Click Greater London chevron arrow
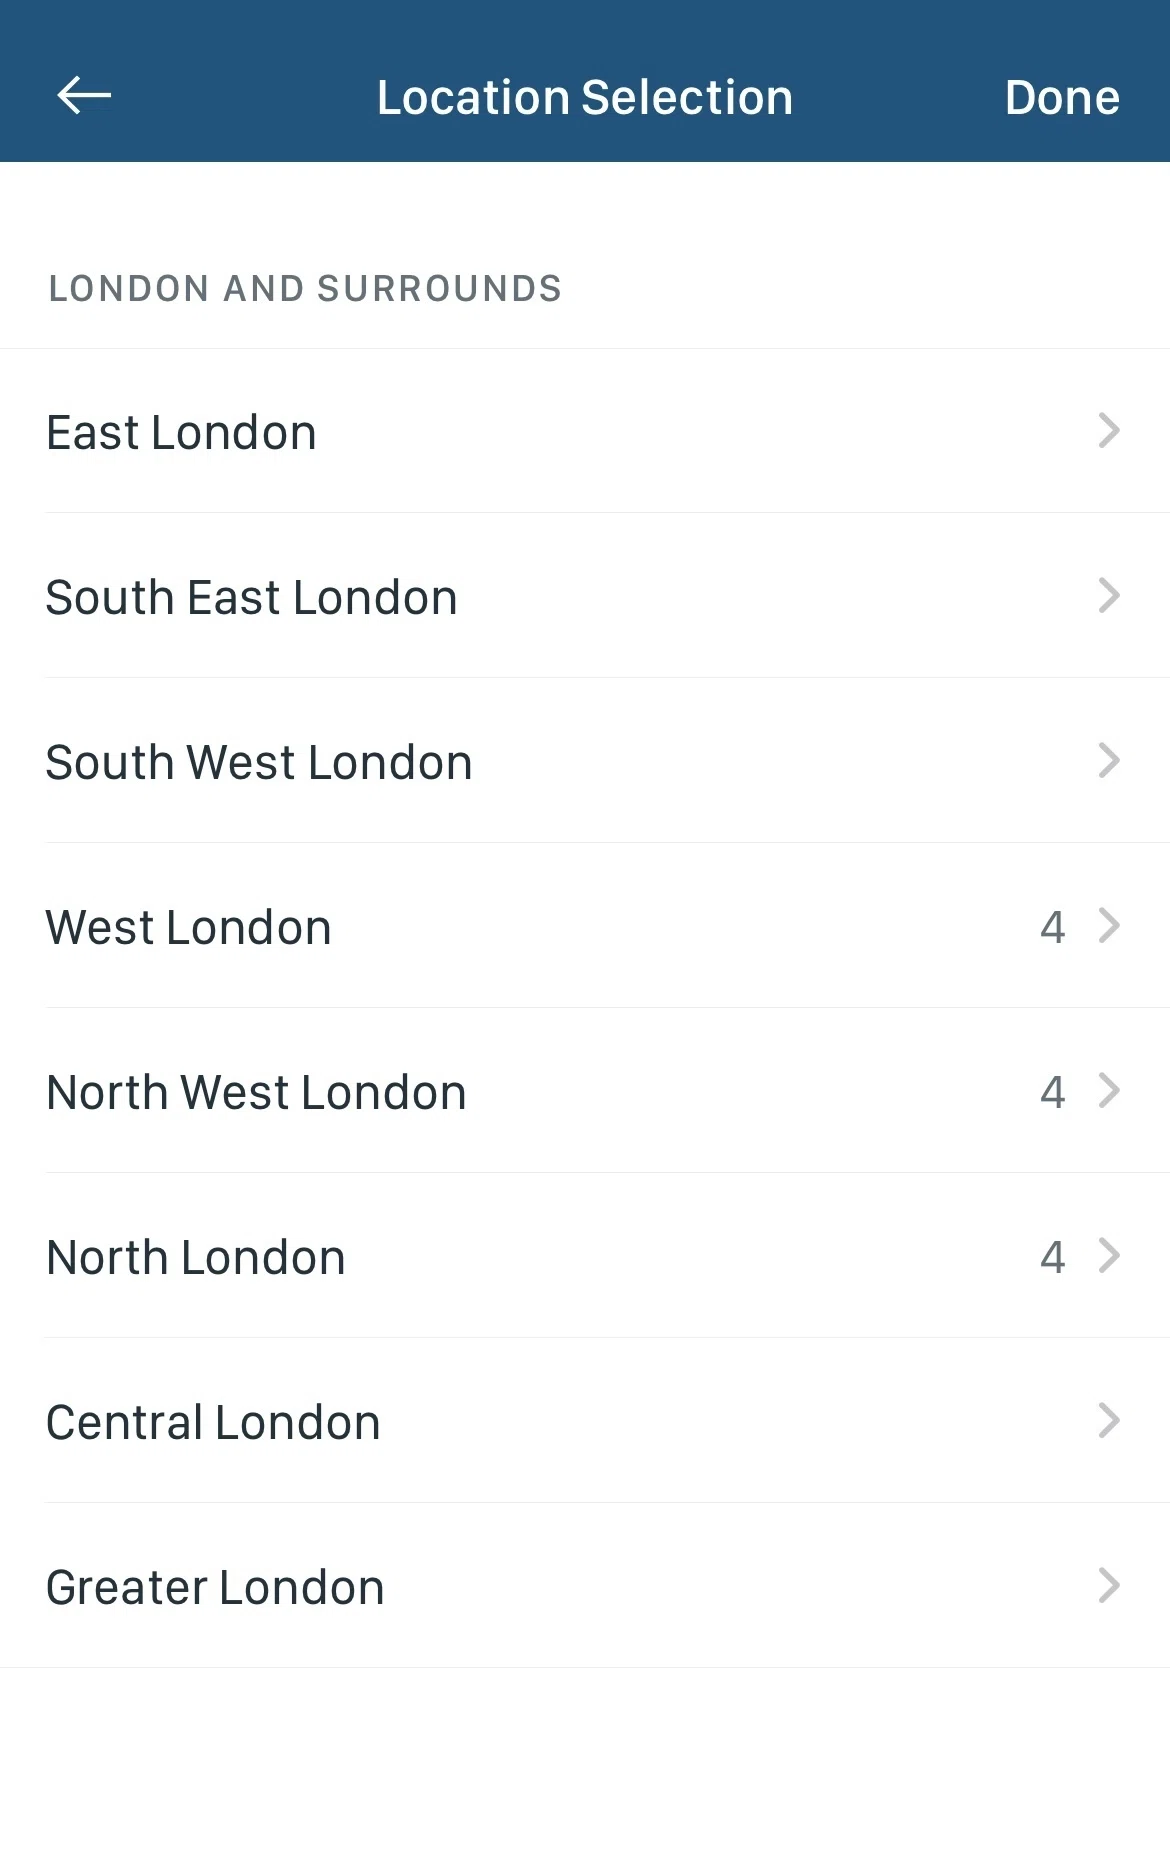1170x1863 pixels. tap(1108, 1586)
